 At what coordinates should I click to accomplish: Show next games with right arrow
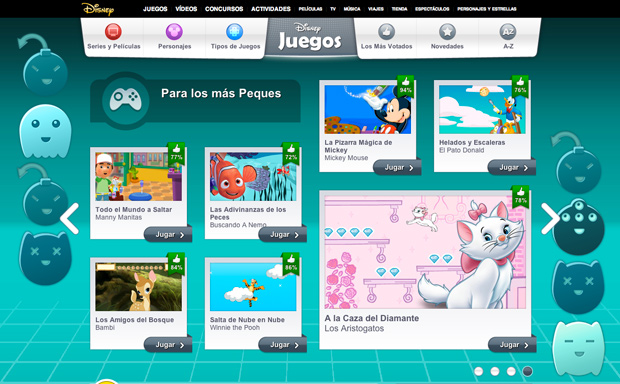point(550,218)
